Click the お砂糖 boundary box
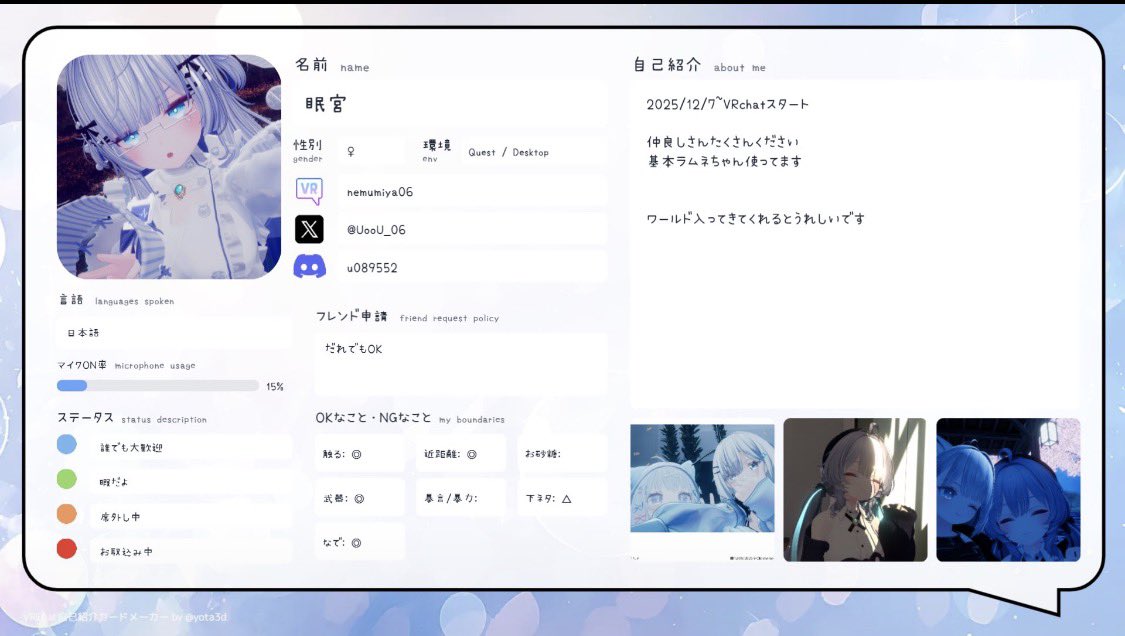 562,454
